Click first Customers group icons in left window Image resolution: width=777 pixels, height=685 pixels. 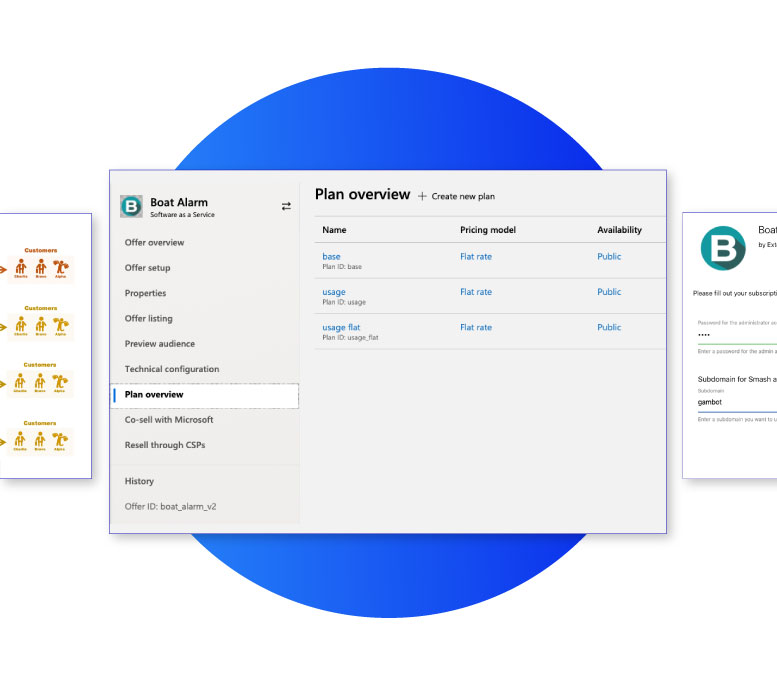coord(41,269)
